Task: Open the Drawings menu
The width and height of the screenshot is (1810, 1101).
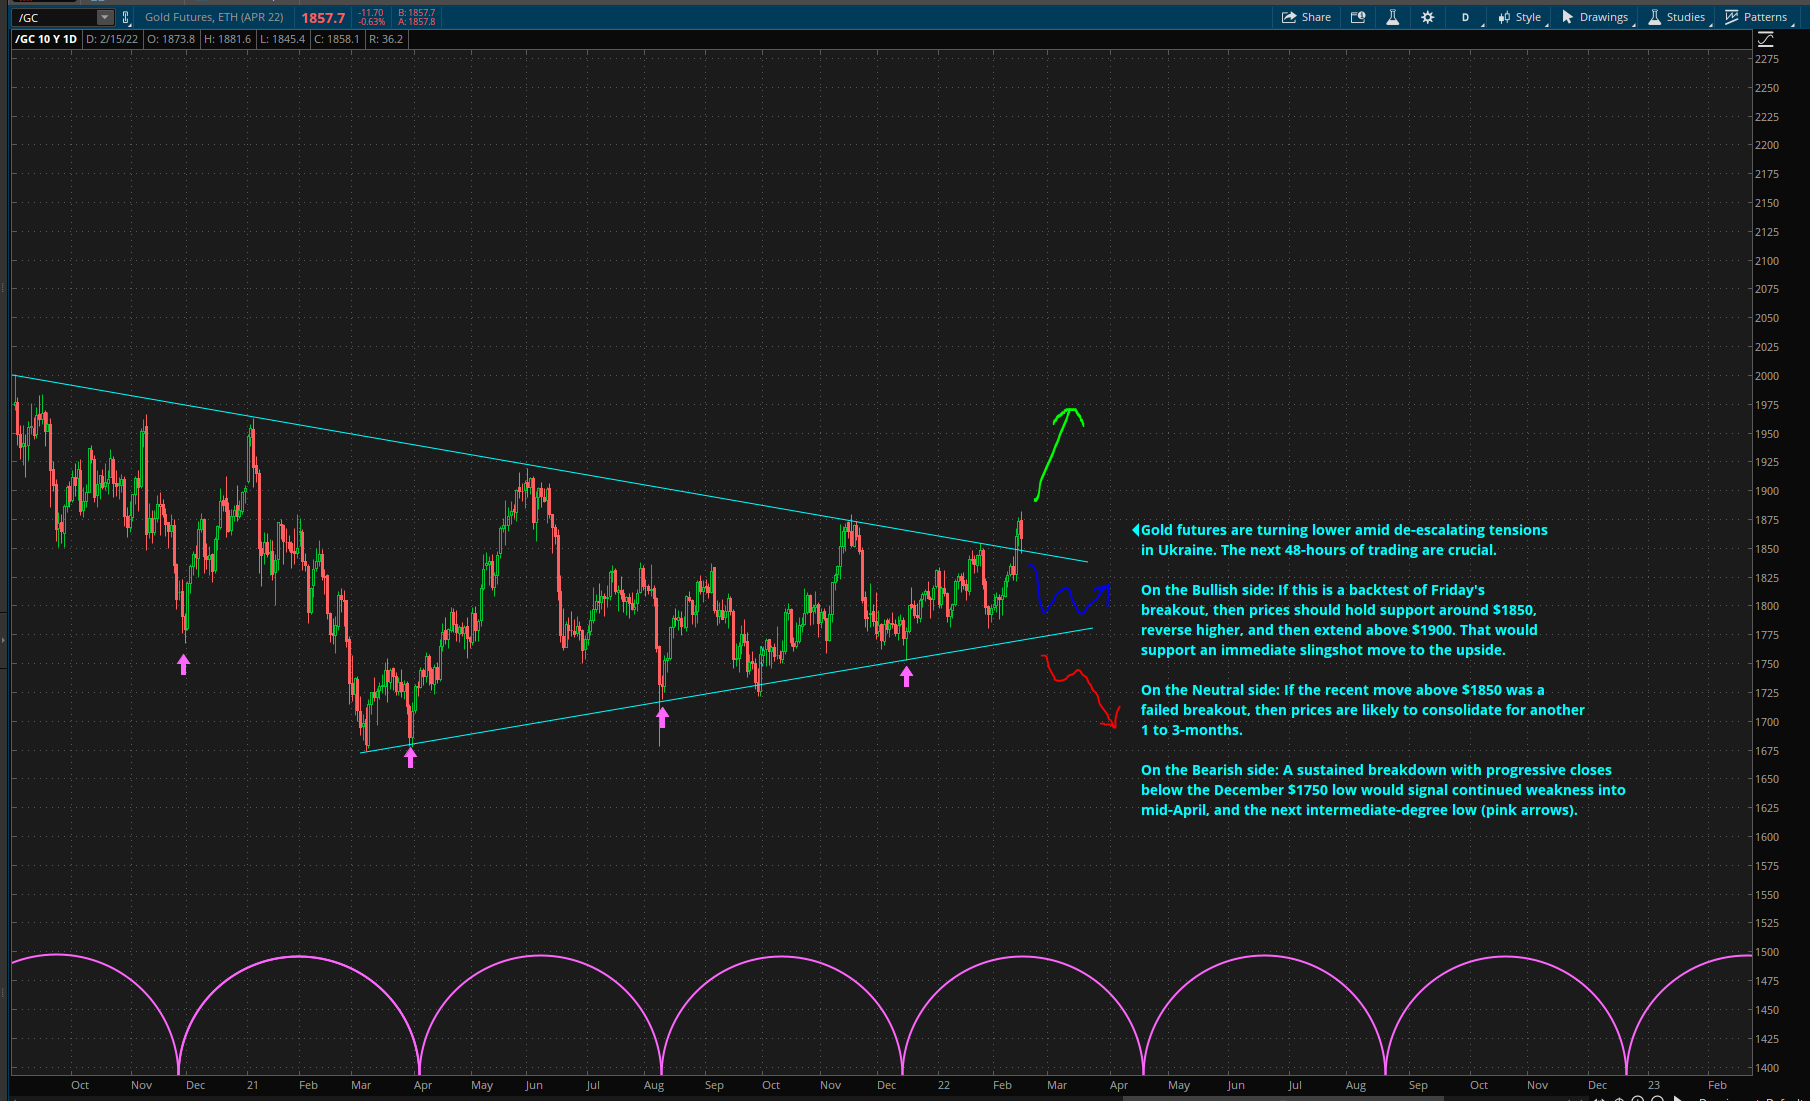Action: 1595,17
